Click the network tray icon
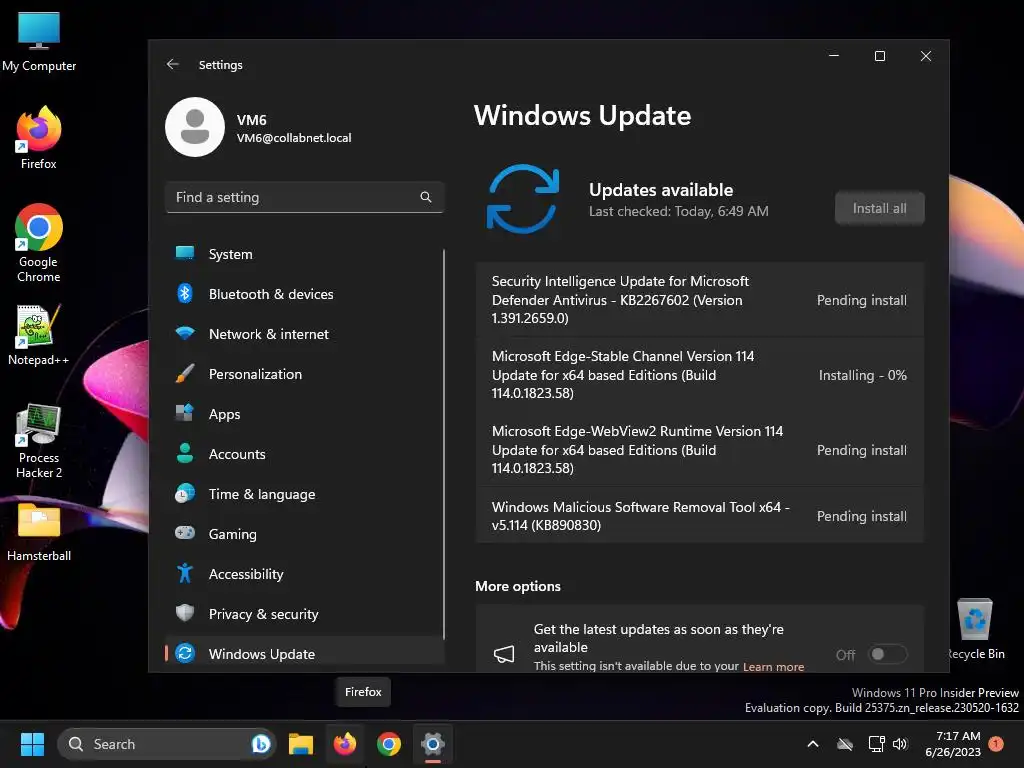1024x768 pixels. pyautogui.click(x=876, y=744)
